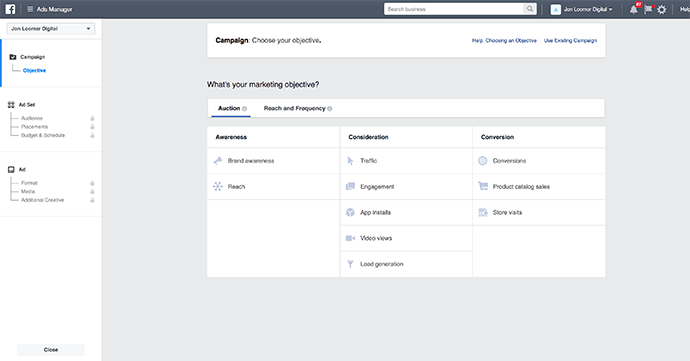Switch to the Reach and Frequency tab
The height and width of the screenshot is (361, 690).
(297, 108)
